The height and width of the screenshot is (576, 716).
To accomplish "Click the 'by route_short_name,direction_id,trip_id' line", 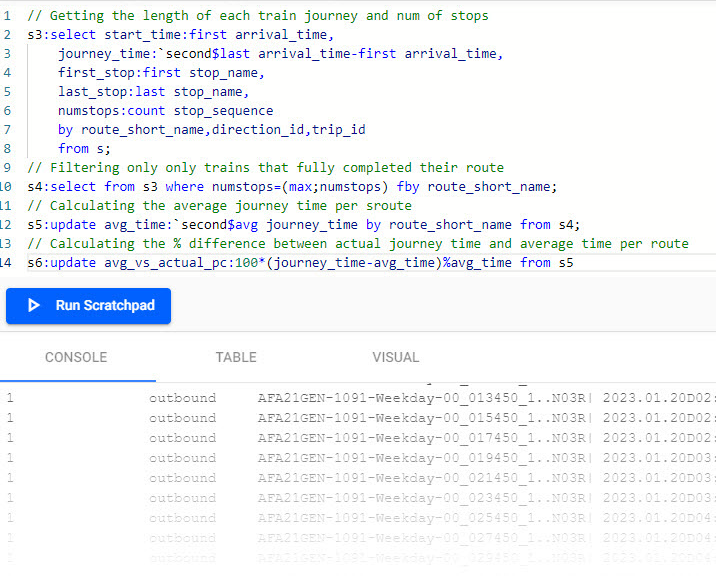I will pos(211,129).
